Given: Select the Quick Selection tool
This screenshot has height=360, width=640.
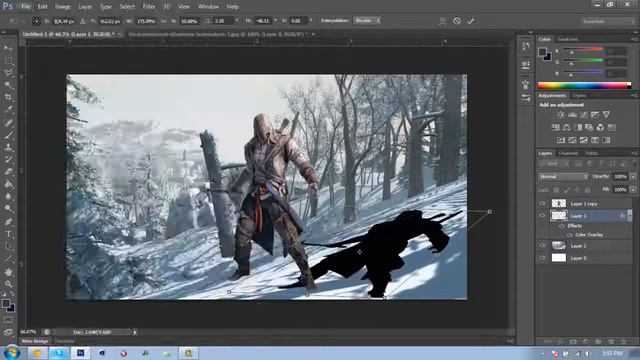Looking at the screenshot, I should [8, 85].
